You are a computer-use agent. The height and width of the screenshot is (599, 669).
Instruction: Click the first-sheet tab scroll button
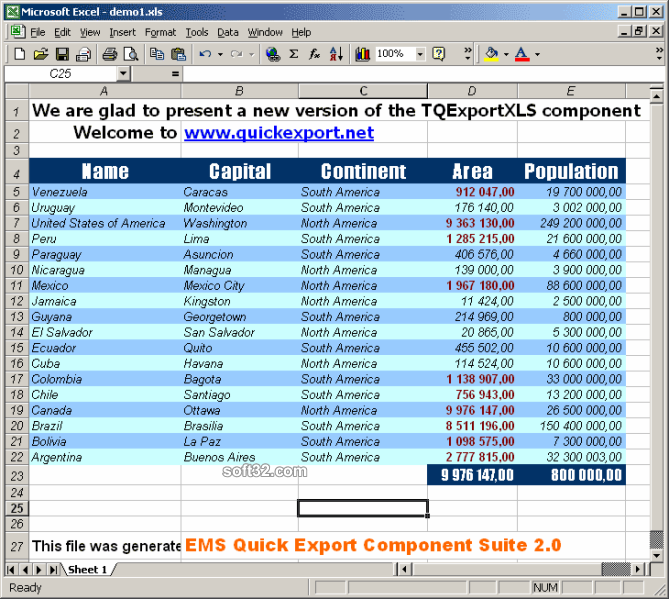[11, 570]
